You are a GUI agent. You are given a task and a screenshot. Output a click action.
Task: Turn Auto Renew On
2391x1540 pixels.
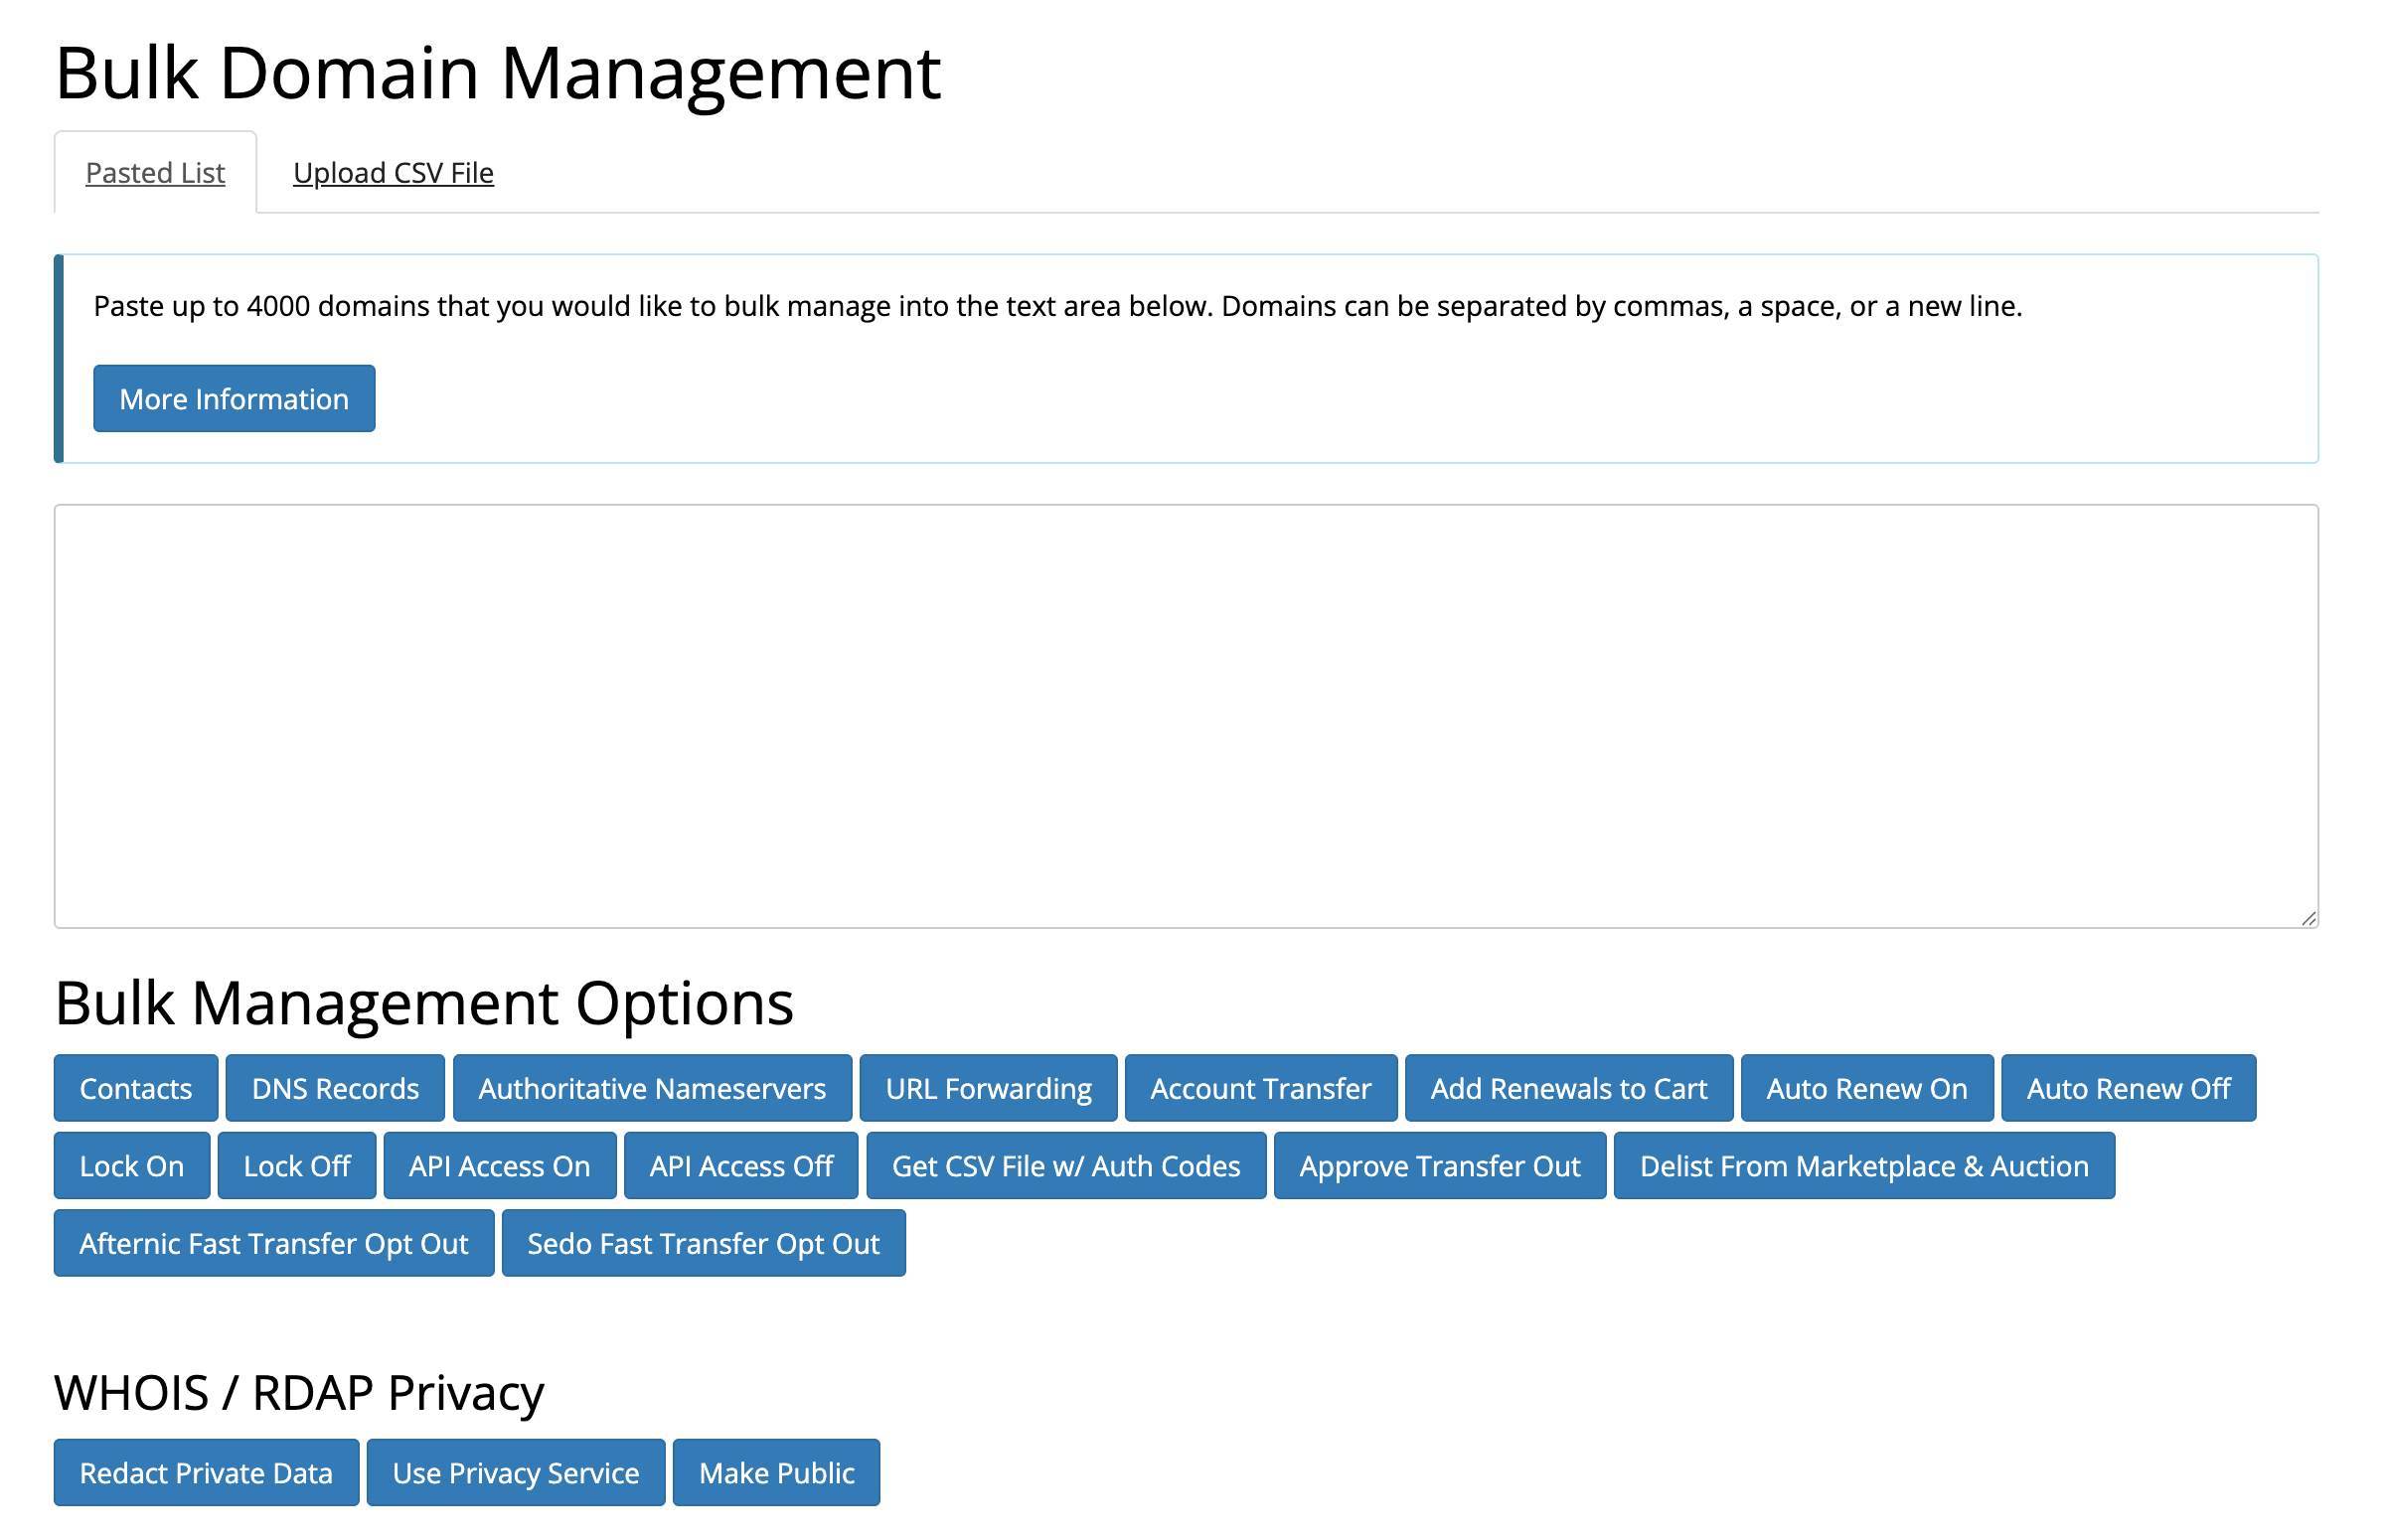1866,1088
